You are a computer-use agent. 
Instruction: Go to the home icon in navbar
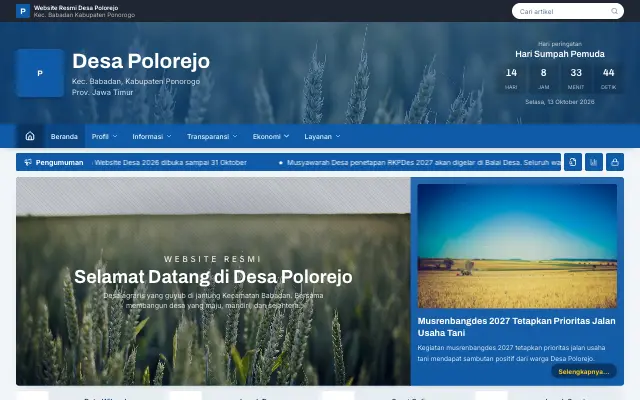[x=30, y=136]
